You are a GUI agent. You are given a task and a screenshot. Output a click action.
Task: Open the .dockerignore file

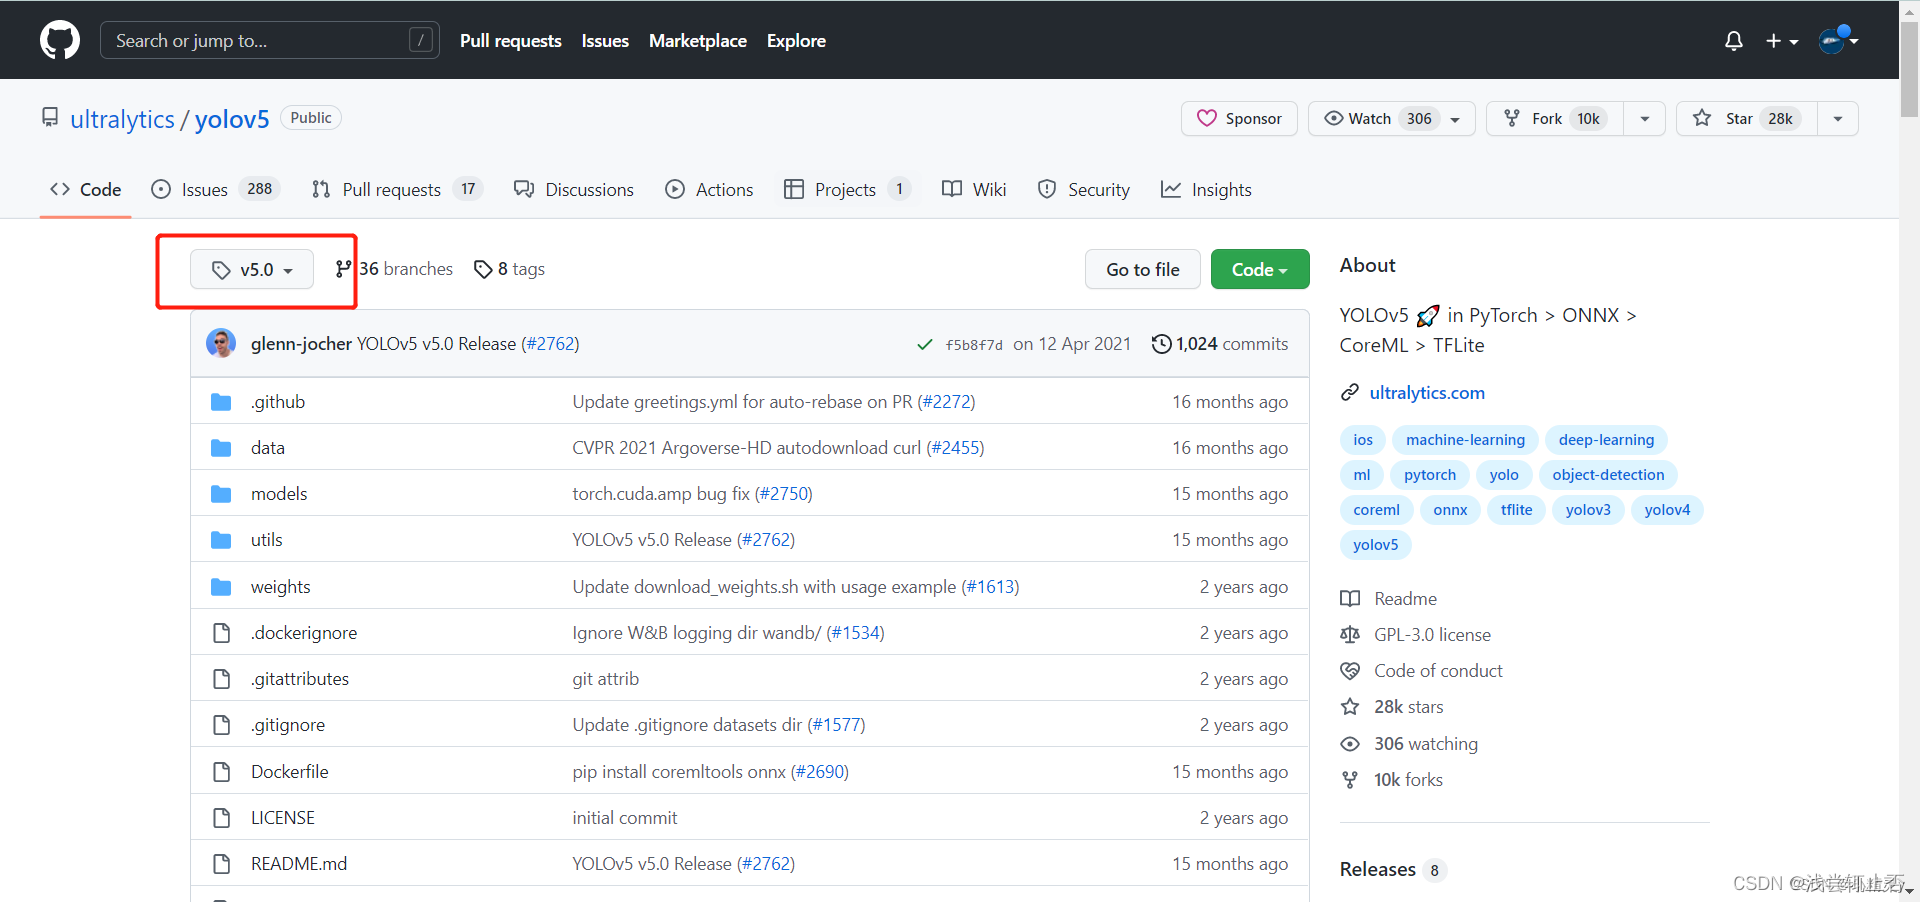click(x=304, y=632)
